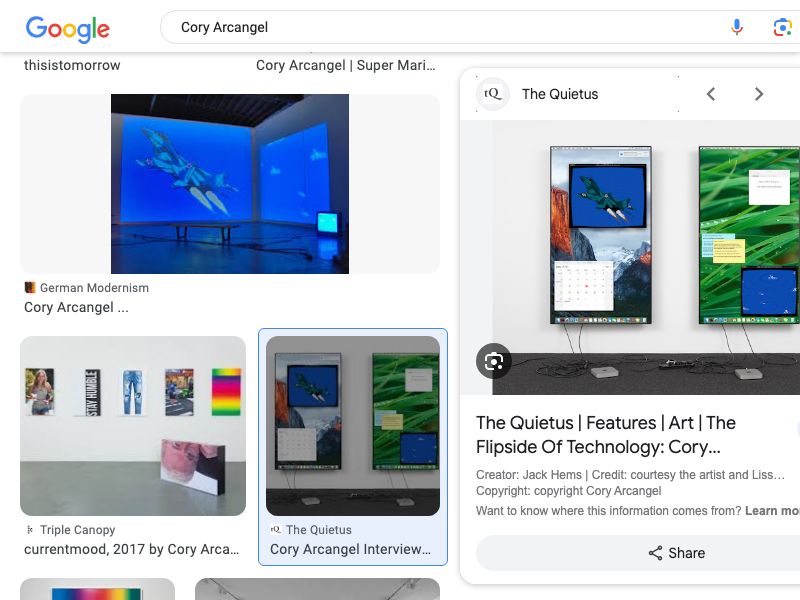The image size is (800, 600).
Task: Click The Quietus label under selected thumbnail
Action: [x=318, y=530]
